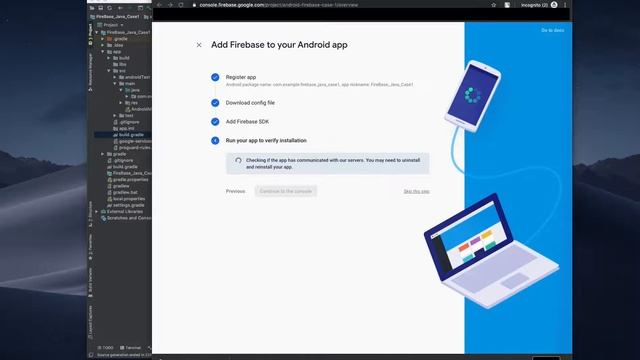
Task: Expand the build folder under app
Action: point(109,58)
